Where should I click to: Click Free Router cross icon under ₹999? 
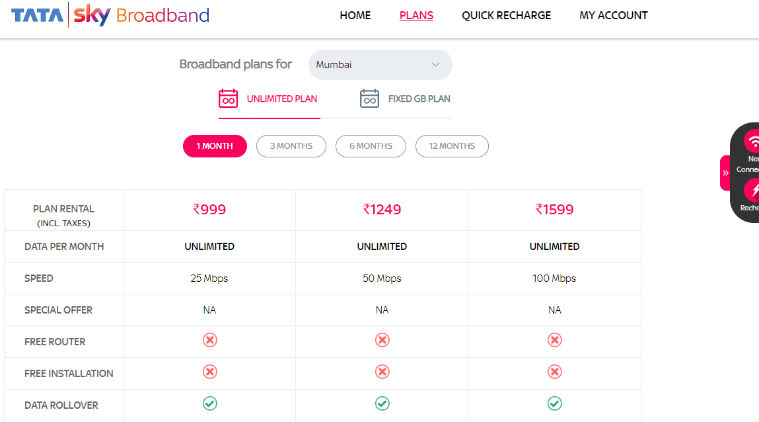[x=210, y=340]
